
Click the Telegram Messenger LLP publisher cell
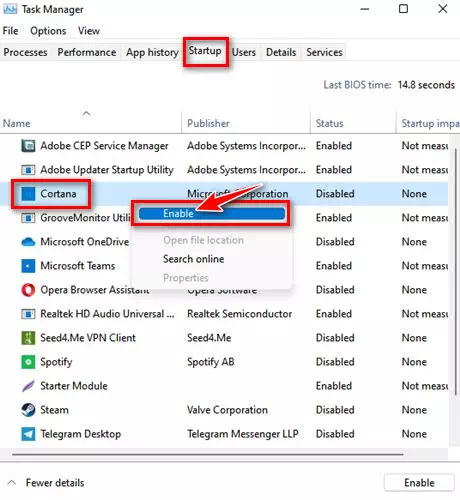pyautogui.click(x=242, y=434)
